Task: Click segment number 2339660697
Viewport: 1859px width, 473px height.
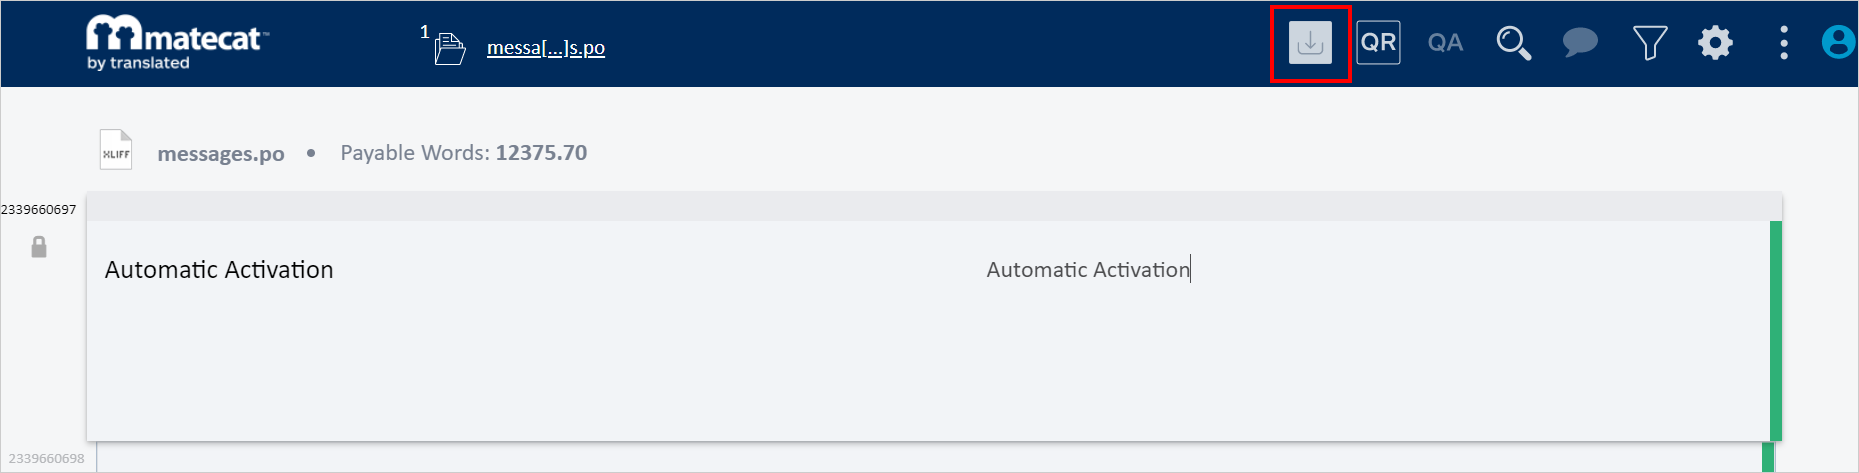Action: click(38, 209)
